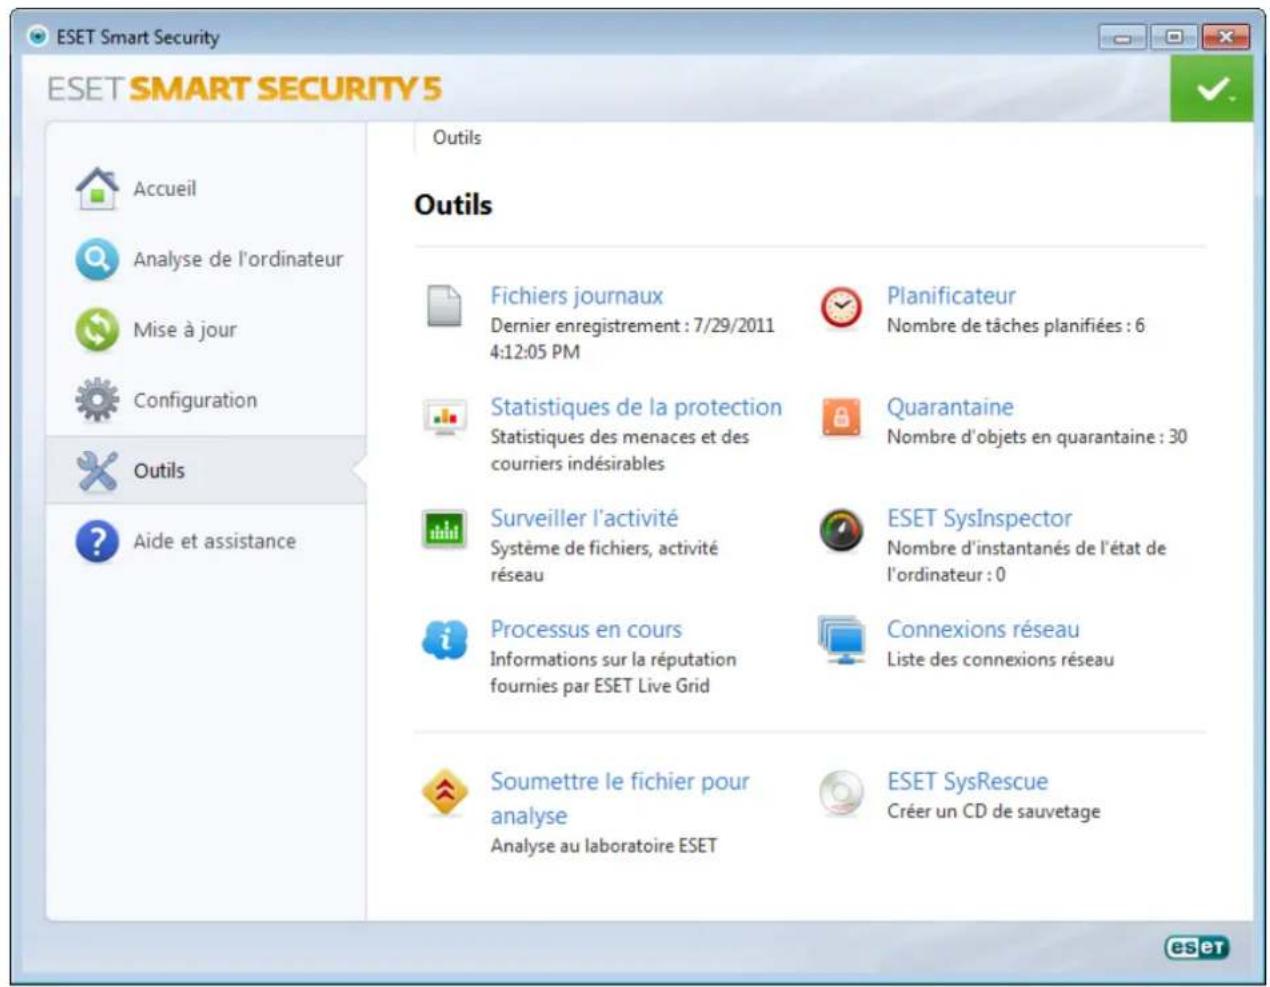Open the Configuration section
This screenshot has width=1270, height=987.
[195, 400]
